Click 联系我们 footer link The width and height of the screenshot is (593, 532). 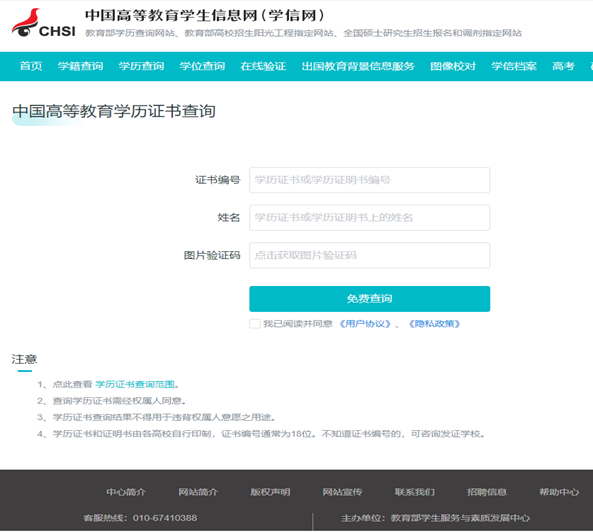coord(414,492)
